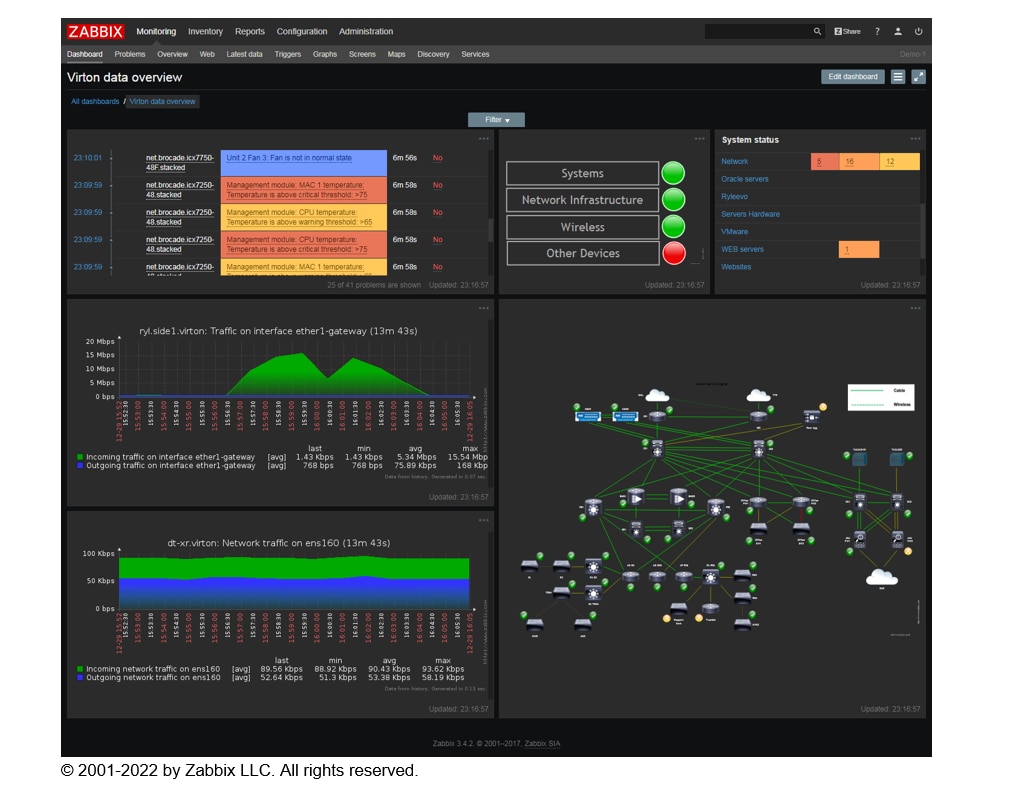Click the left cloud icon in network map

point(657,395)
